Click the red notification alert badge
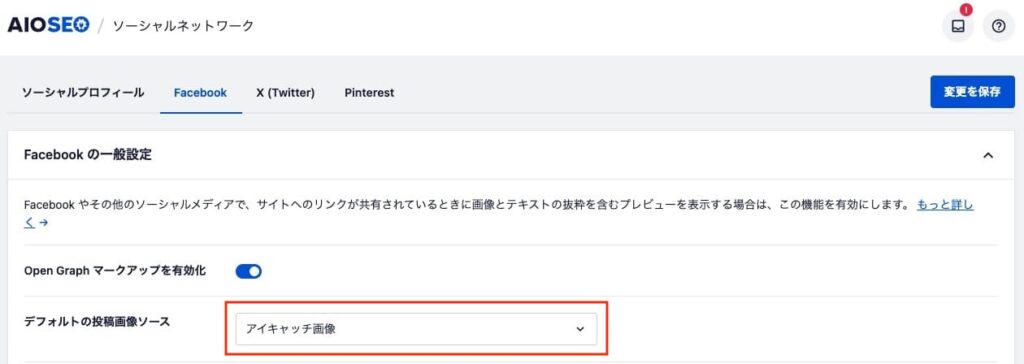 967,10
